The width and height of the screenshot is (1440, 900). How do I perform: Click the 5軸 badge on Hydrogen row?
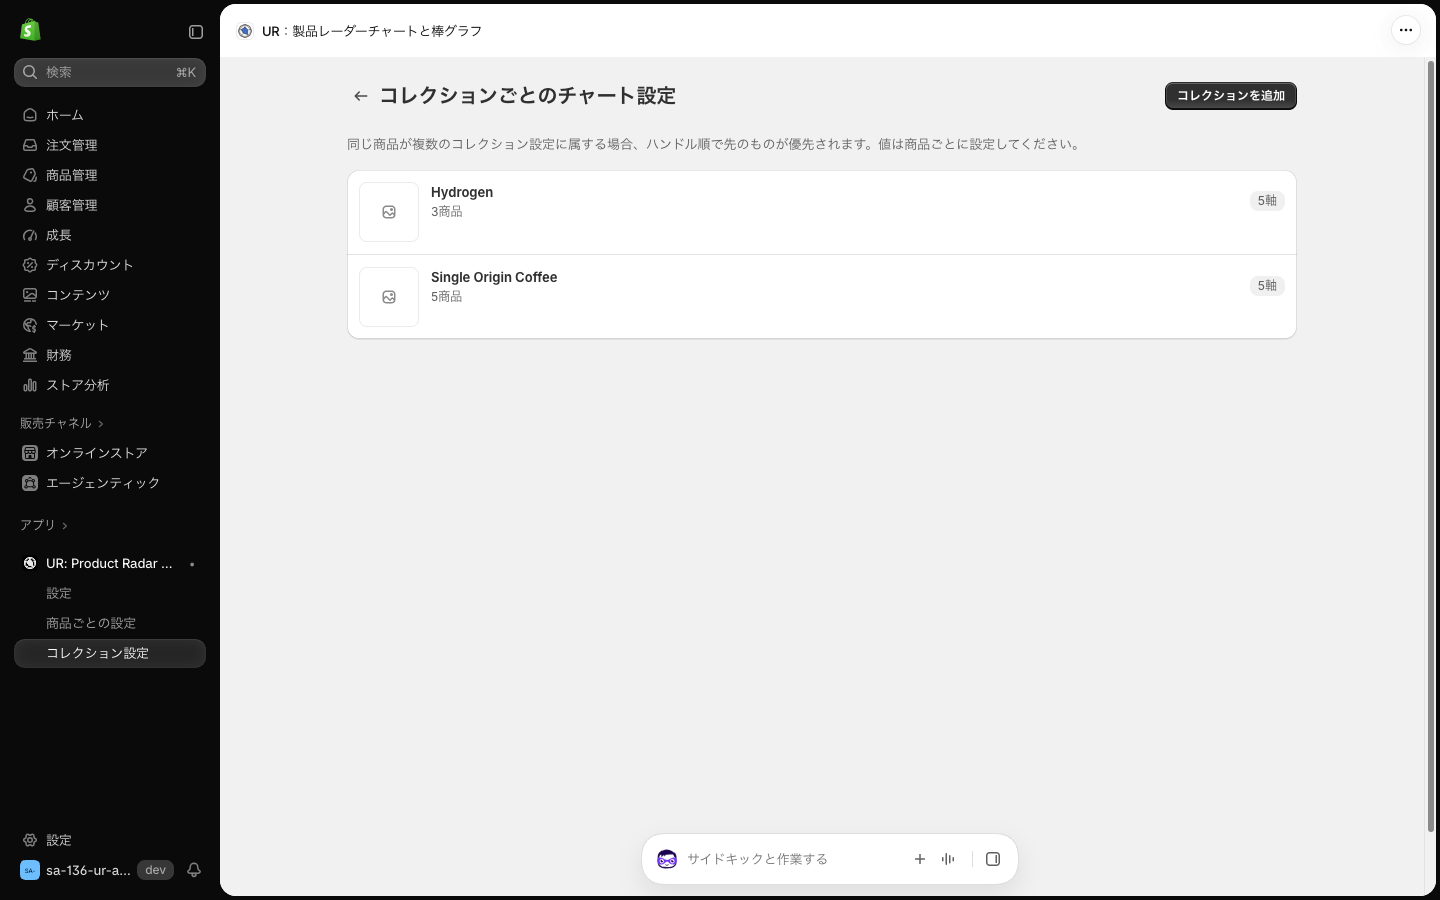(x=1267, y=201)
